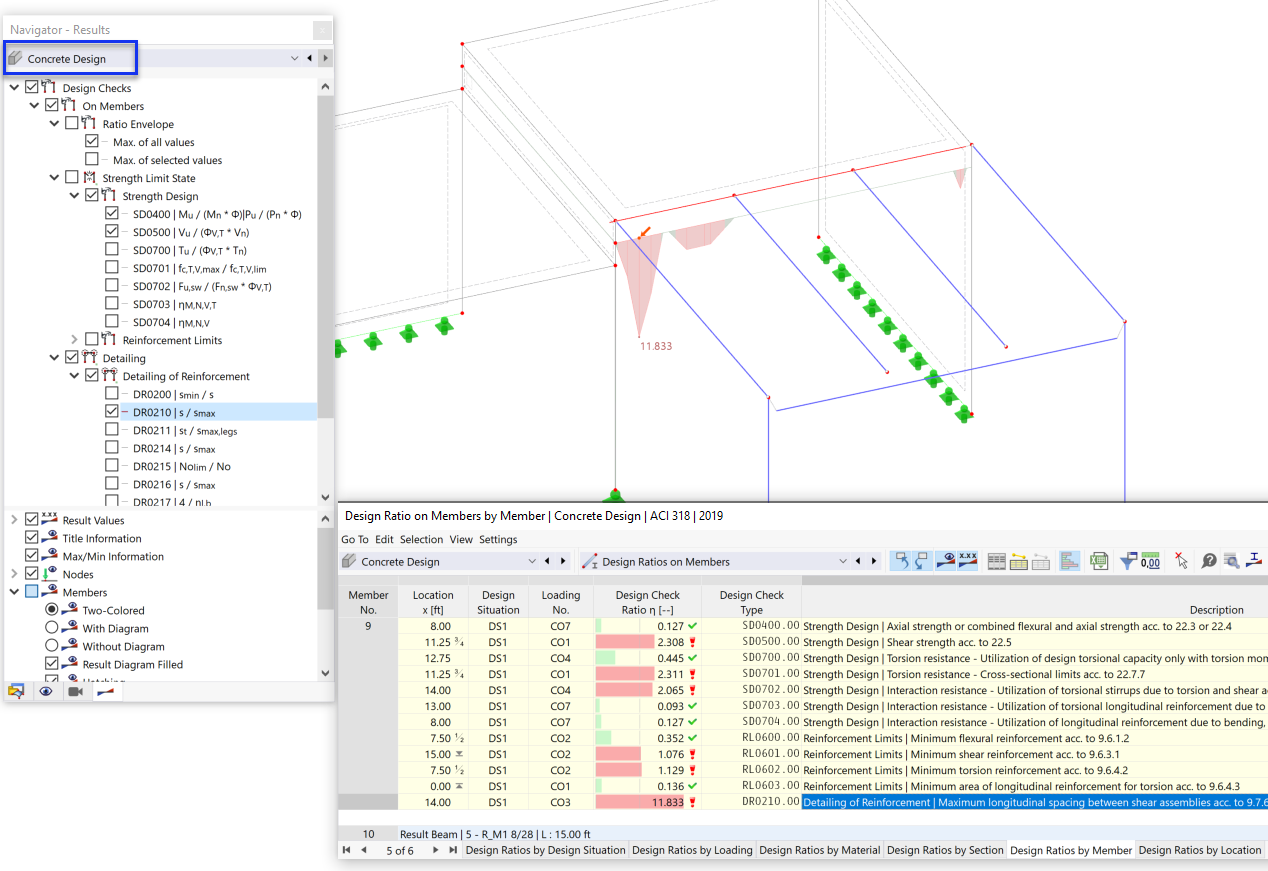Switch to Design Ratios by Section tab
This screenshot has width=1268, height=871.
[x=945, y=850]
